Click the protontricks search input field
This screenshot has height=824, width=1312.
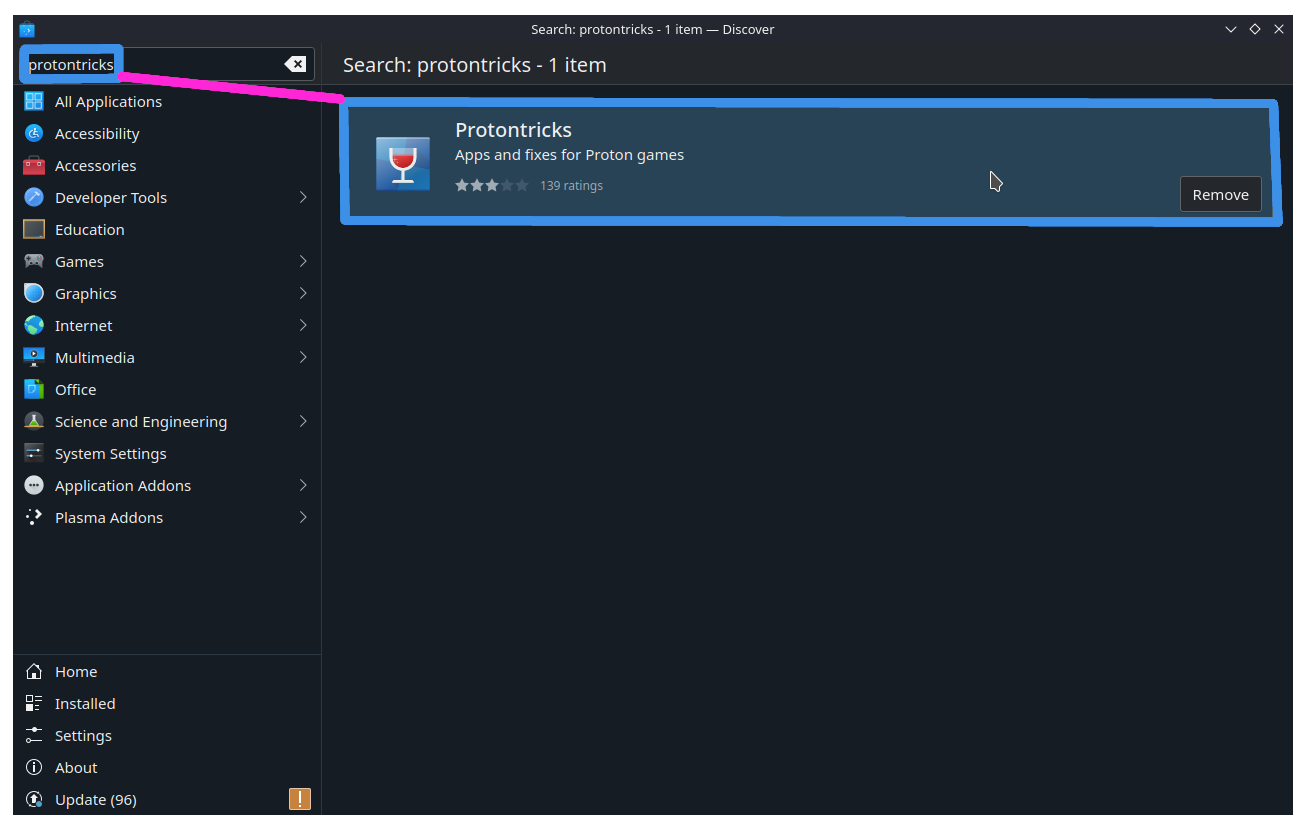[167, 64]
